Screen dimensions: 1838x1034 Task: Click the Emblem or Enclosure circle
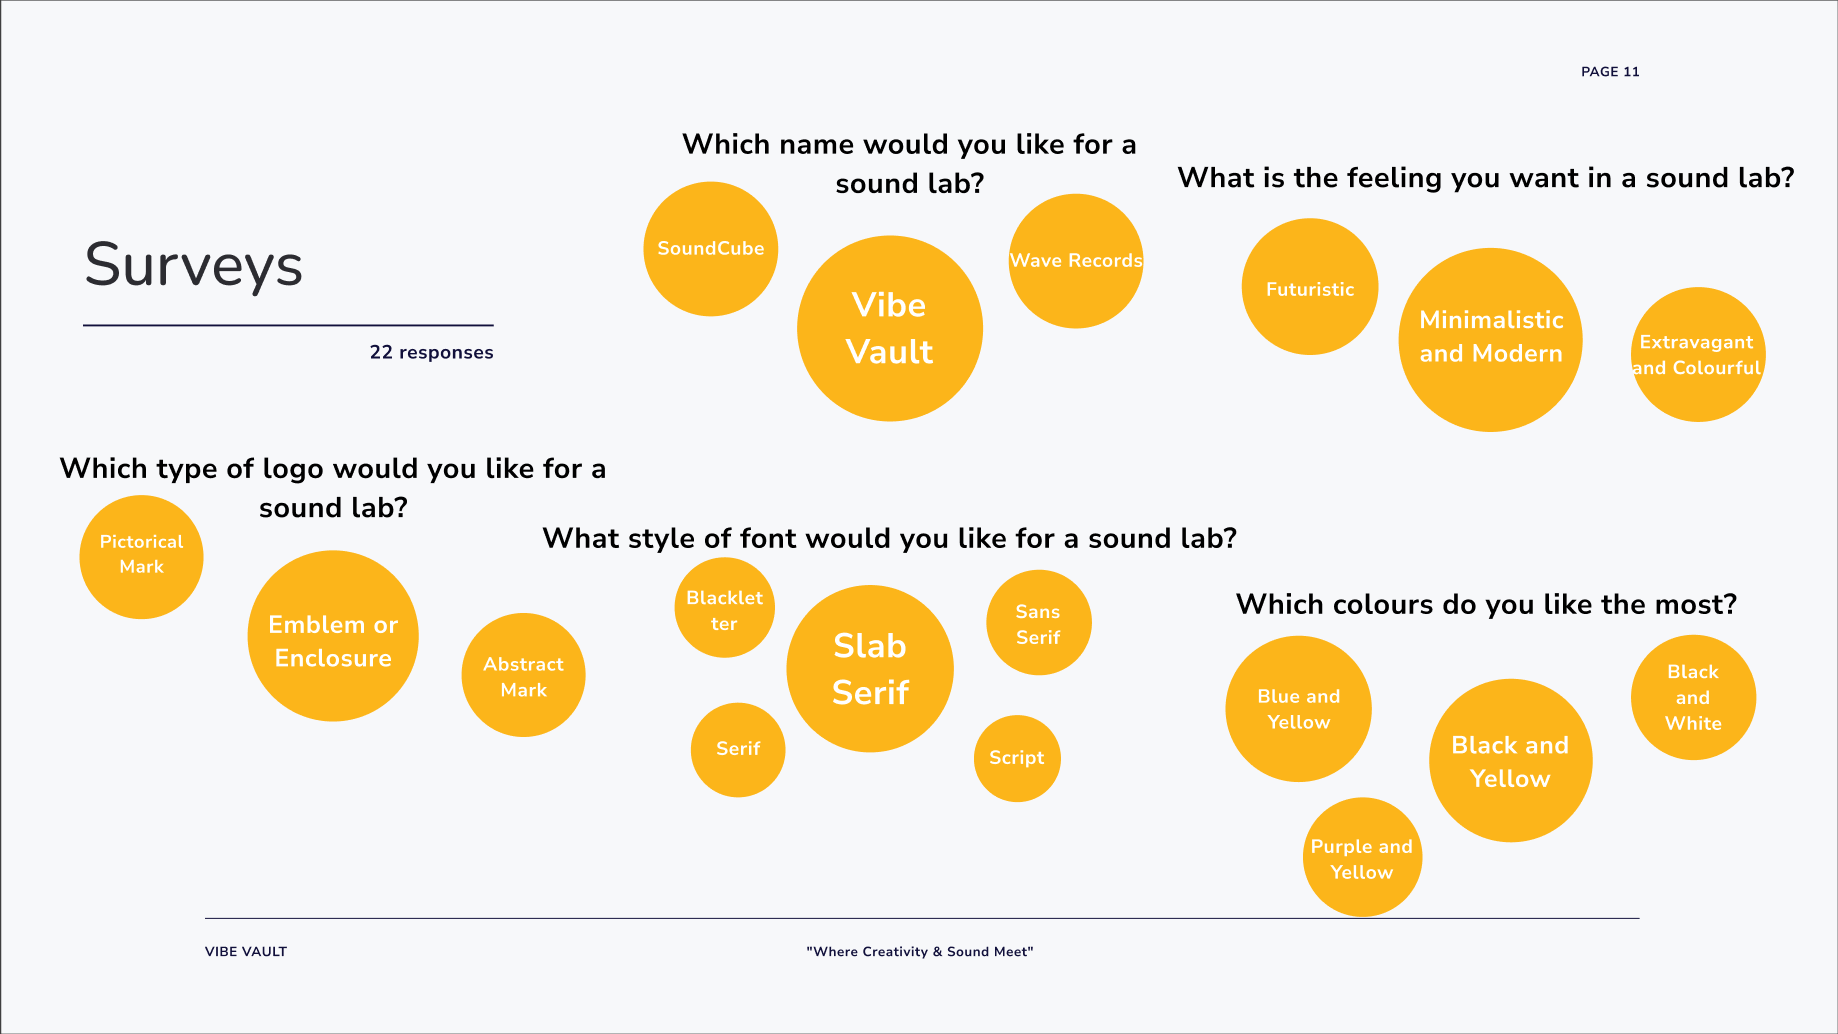tap(333, 636)
